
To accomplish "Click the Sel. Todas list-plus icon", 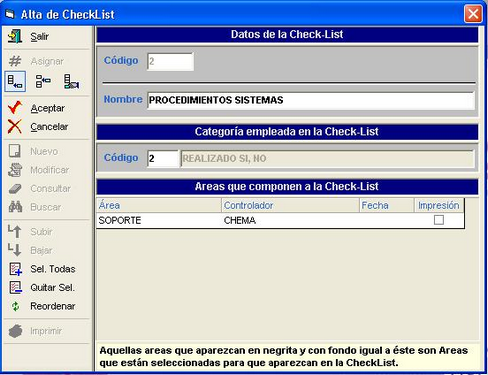I will click(x=16, y=269).
